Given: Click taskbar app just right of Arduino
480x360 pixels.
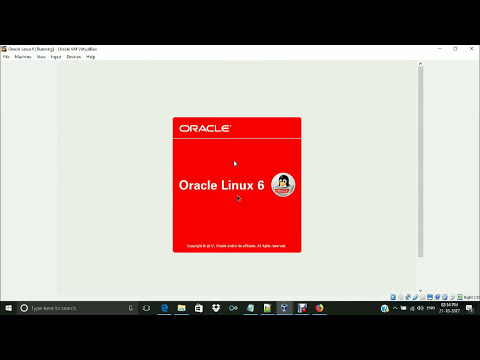Looking at the screenshot, I should pyautogui.click(x=250, y=308).
